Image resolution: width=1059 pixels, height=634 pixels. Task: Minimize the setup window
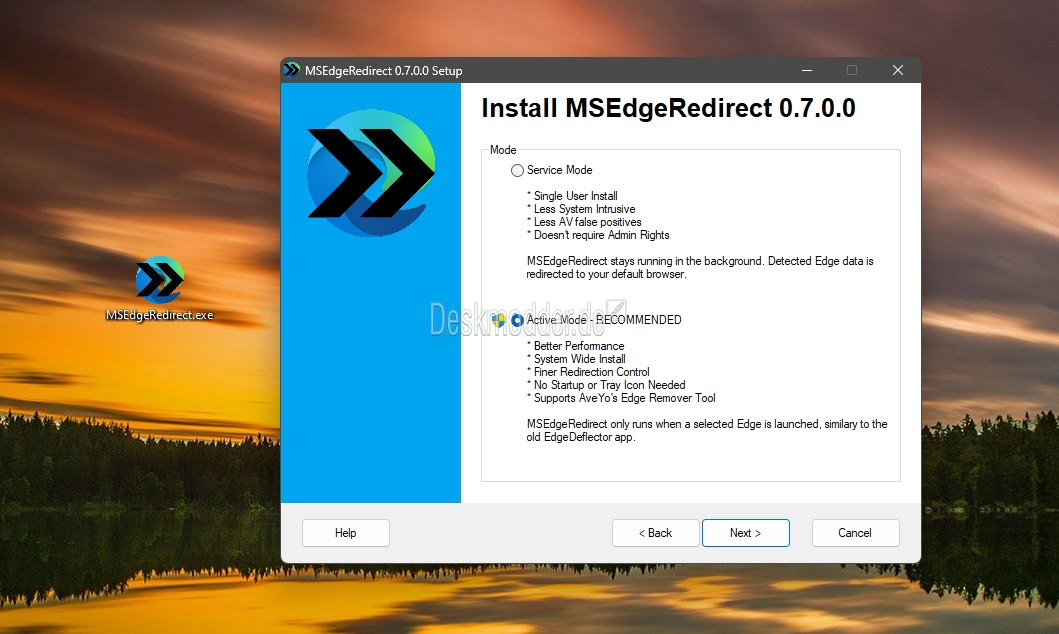pos(806,70)
